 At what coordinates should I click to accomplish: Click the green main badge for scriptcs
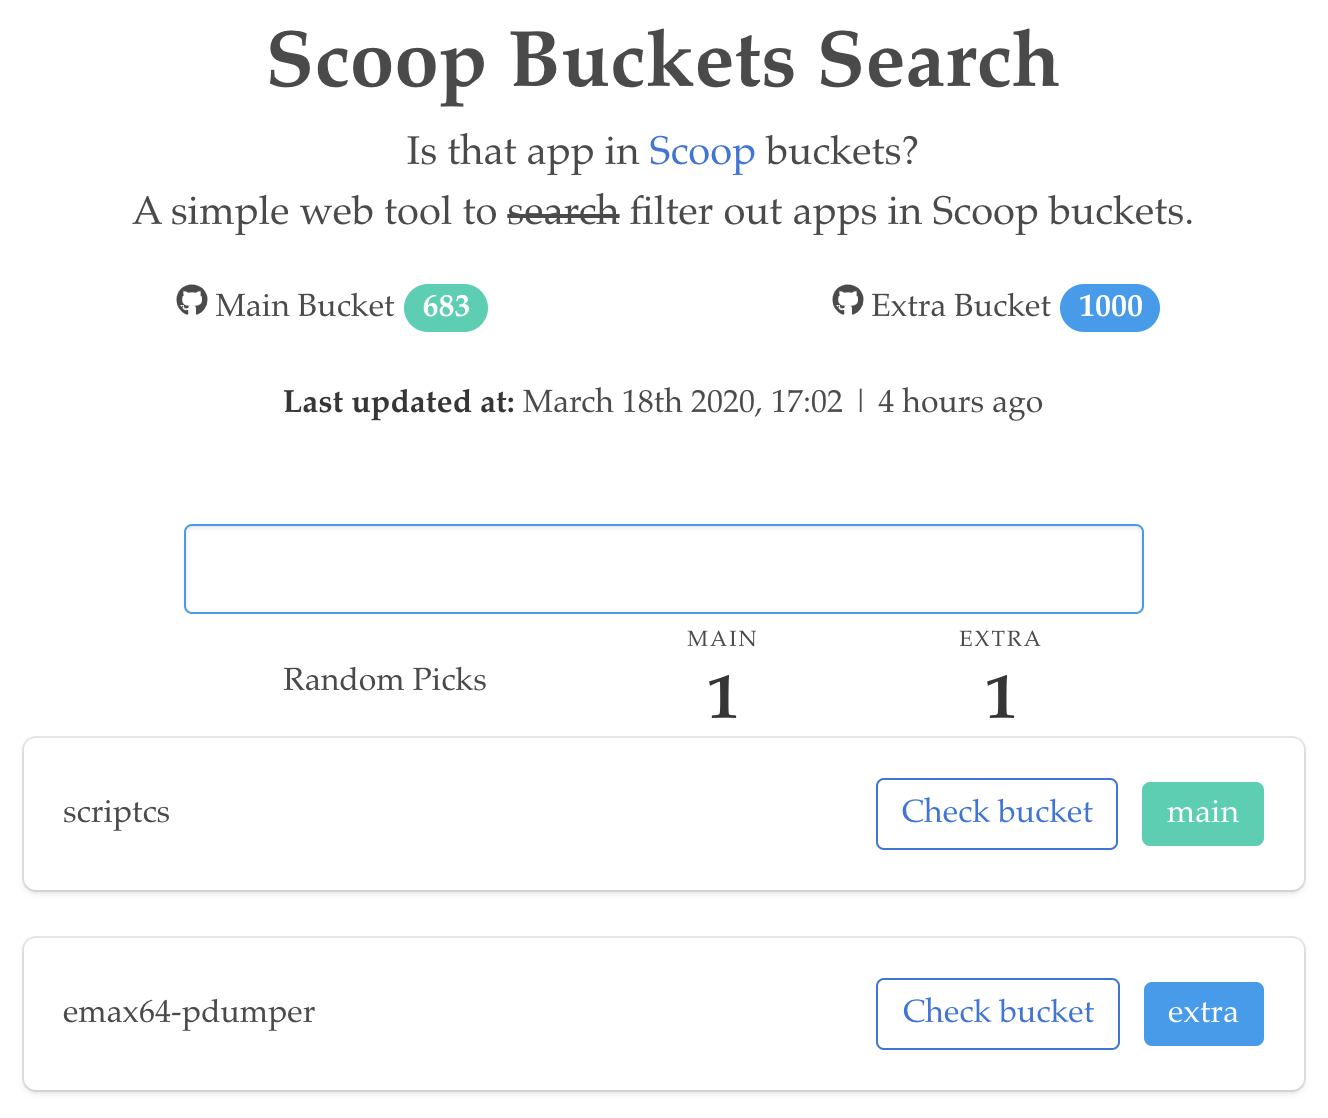(1202, 813)
